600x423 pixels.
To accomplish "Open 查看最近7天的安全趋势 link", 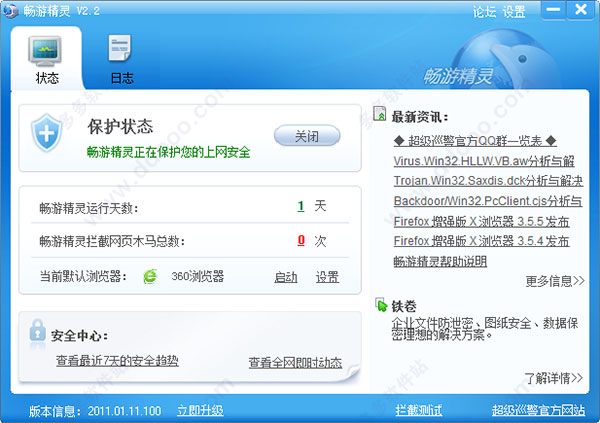I will tap(117, 360).
